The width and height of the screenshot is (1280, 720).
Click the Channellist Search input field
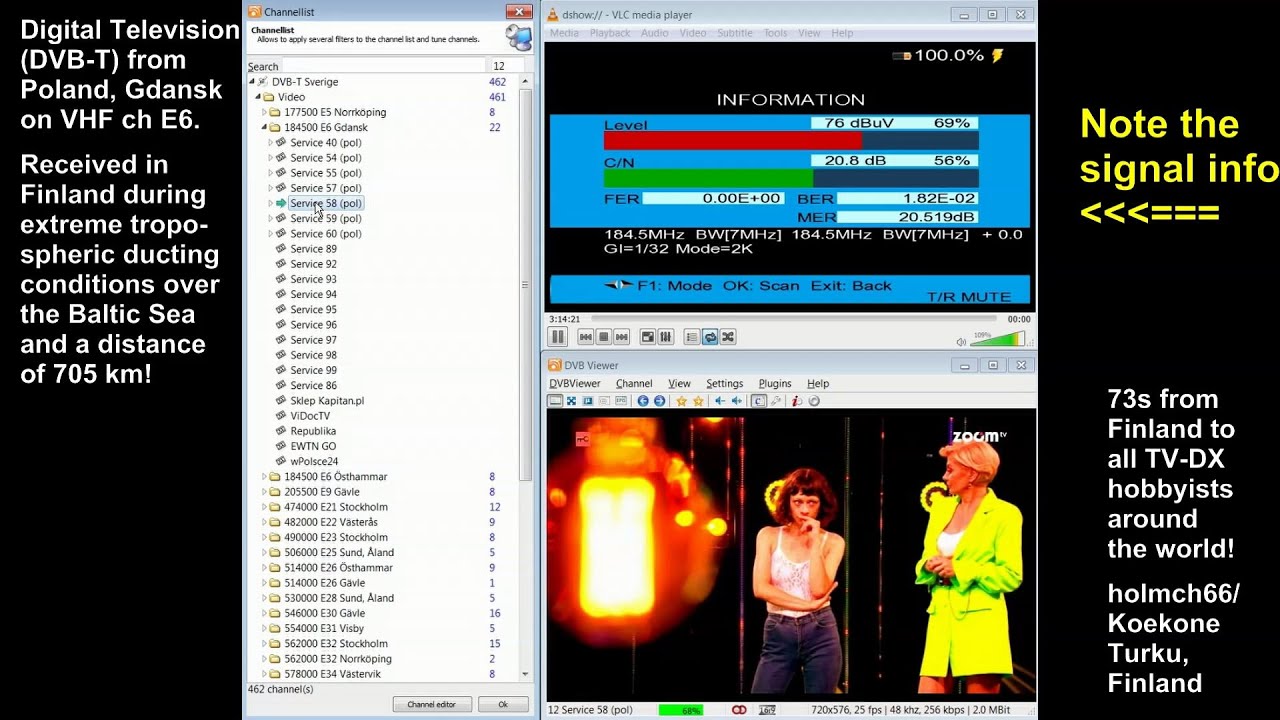pos(383,66)
